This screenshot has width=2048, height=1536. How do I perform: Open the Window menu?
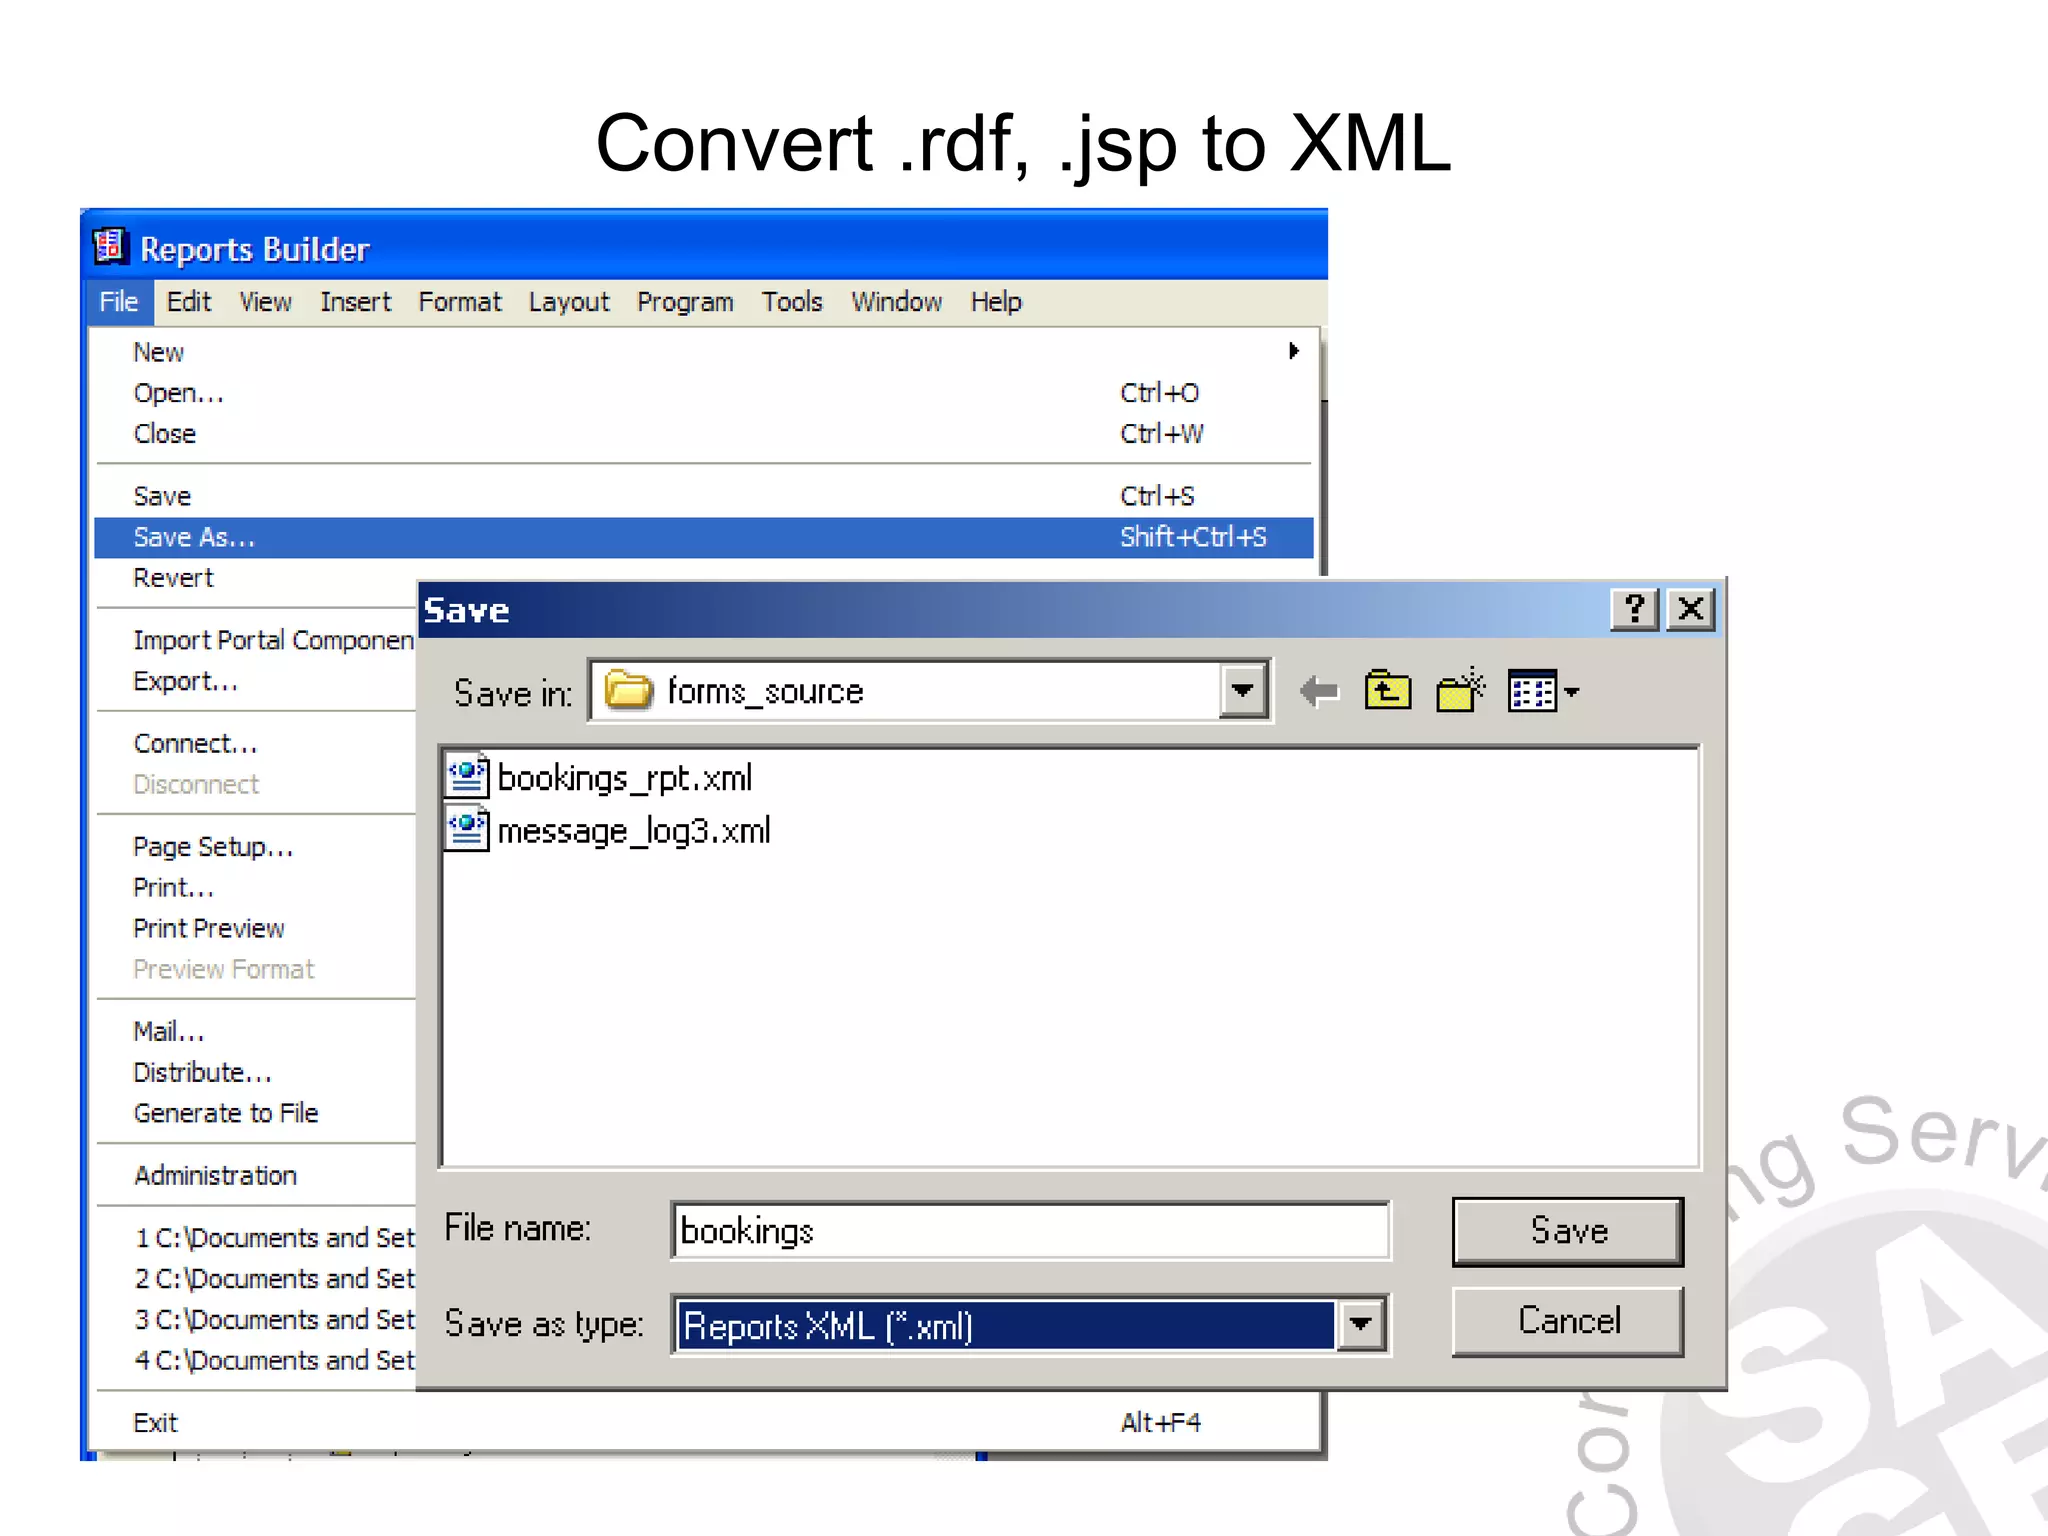pos(896,302)
